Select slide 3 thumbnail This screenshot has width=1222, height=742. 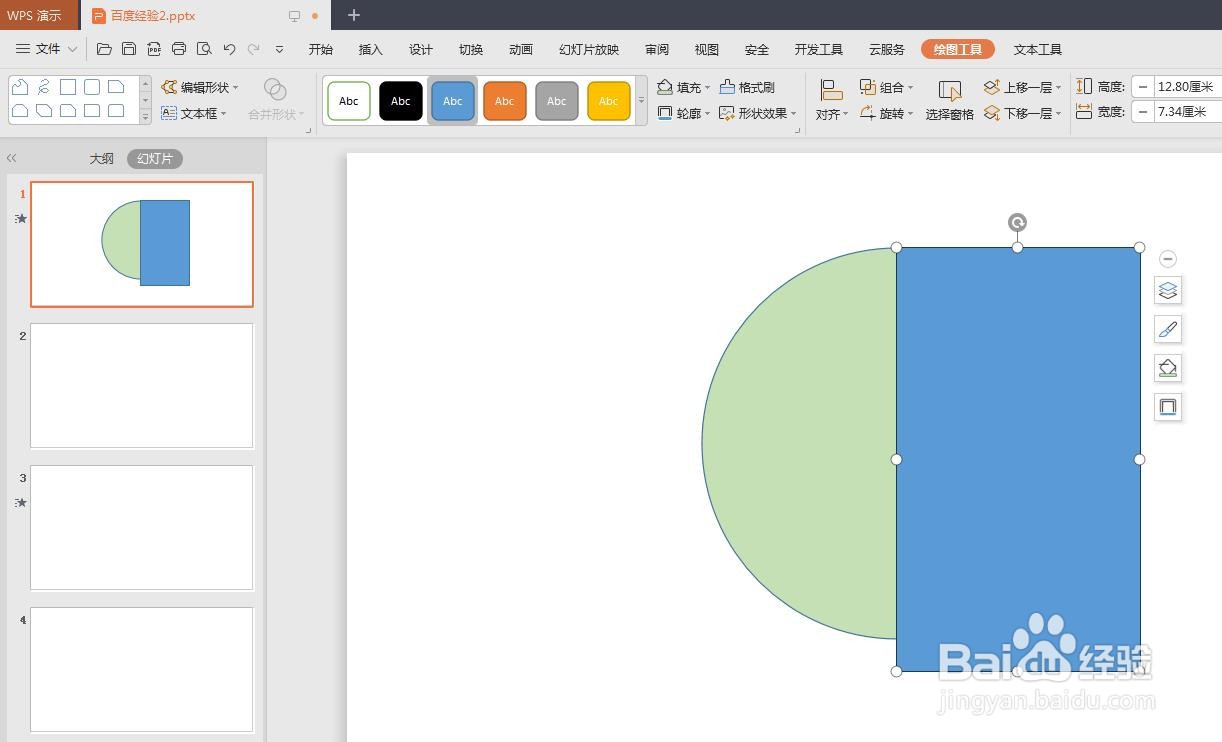pyautogui.click(x=142, y=528)
